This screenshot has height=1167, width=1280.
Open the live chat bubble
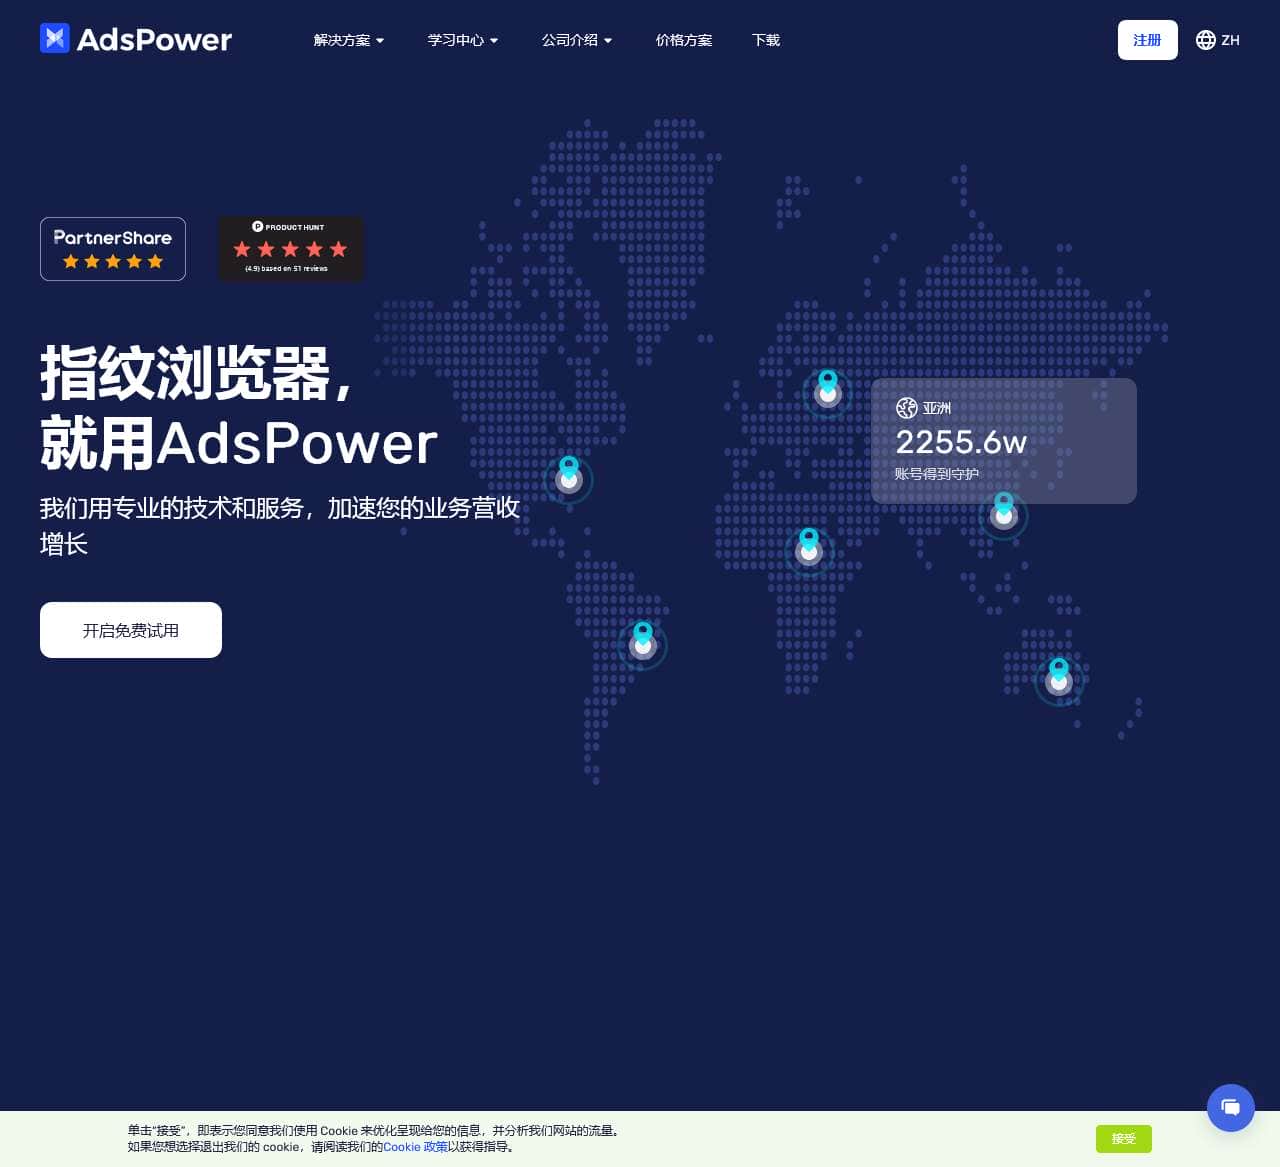click(1231, 1108)
